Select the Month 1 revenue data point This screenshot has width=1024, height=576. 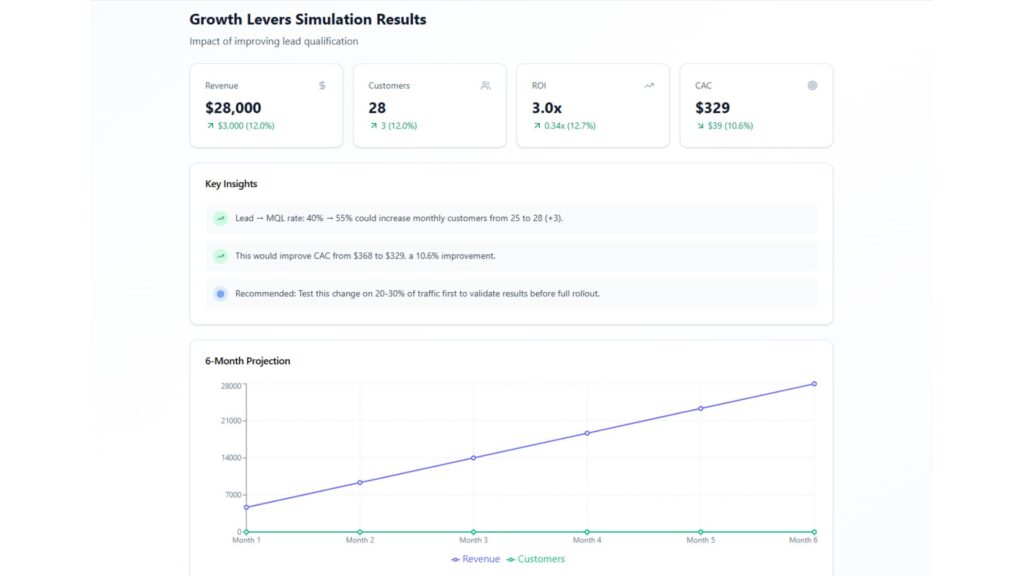[246, 507]
